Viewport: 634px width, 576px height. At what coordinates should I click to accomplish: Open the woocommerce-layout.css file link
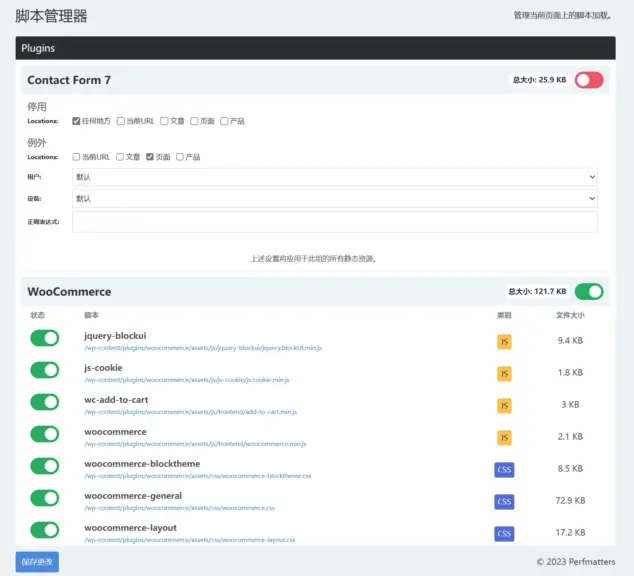tap(190, 540)
